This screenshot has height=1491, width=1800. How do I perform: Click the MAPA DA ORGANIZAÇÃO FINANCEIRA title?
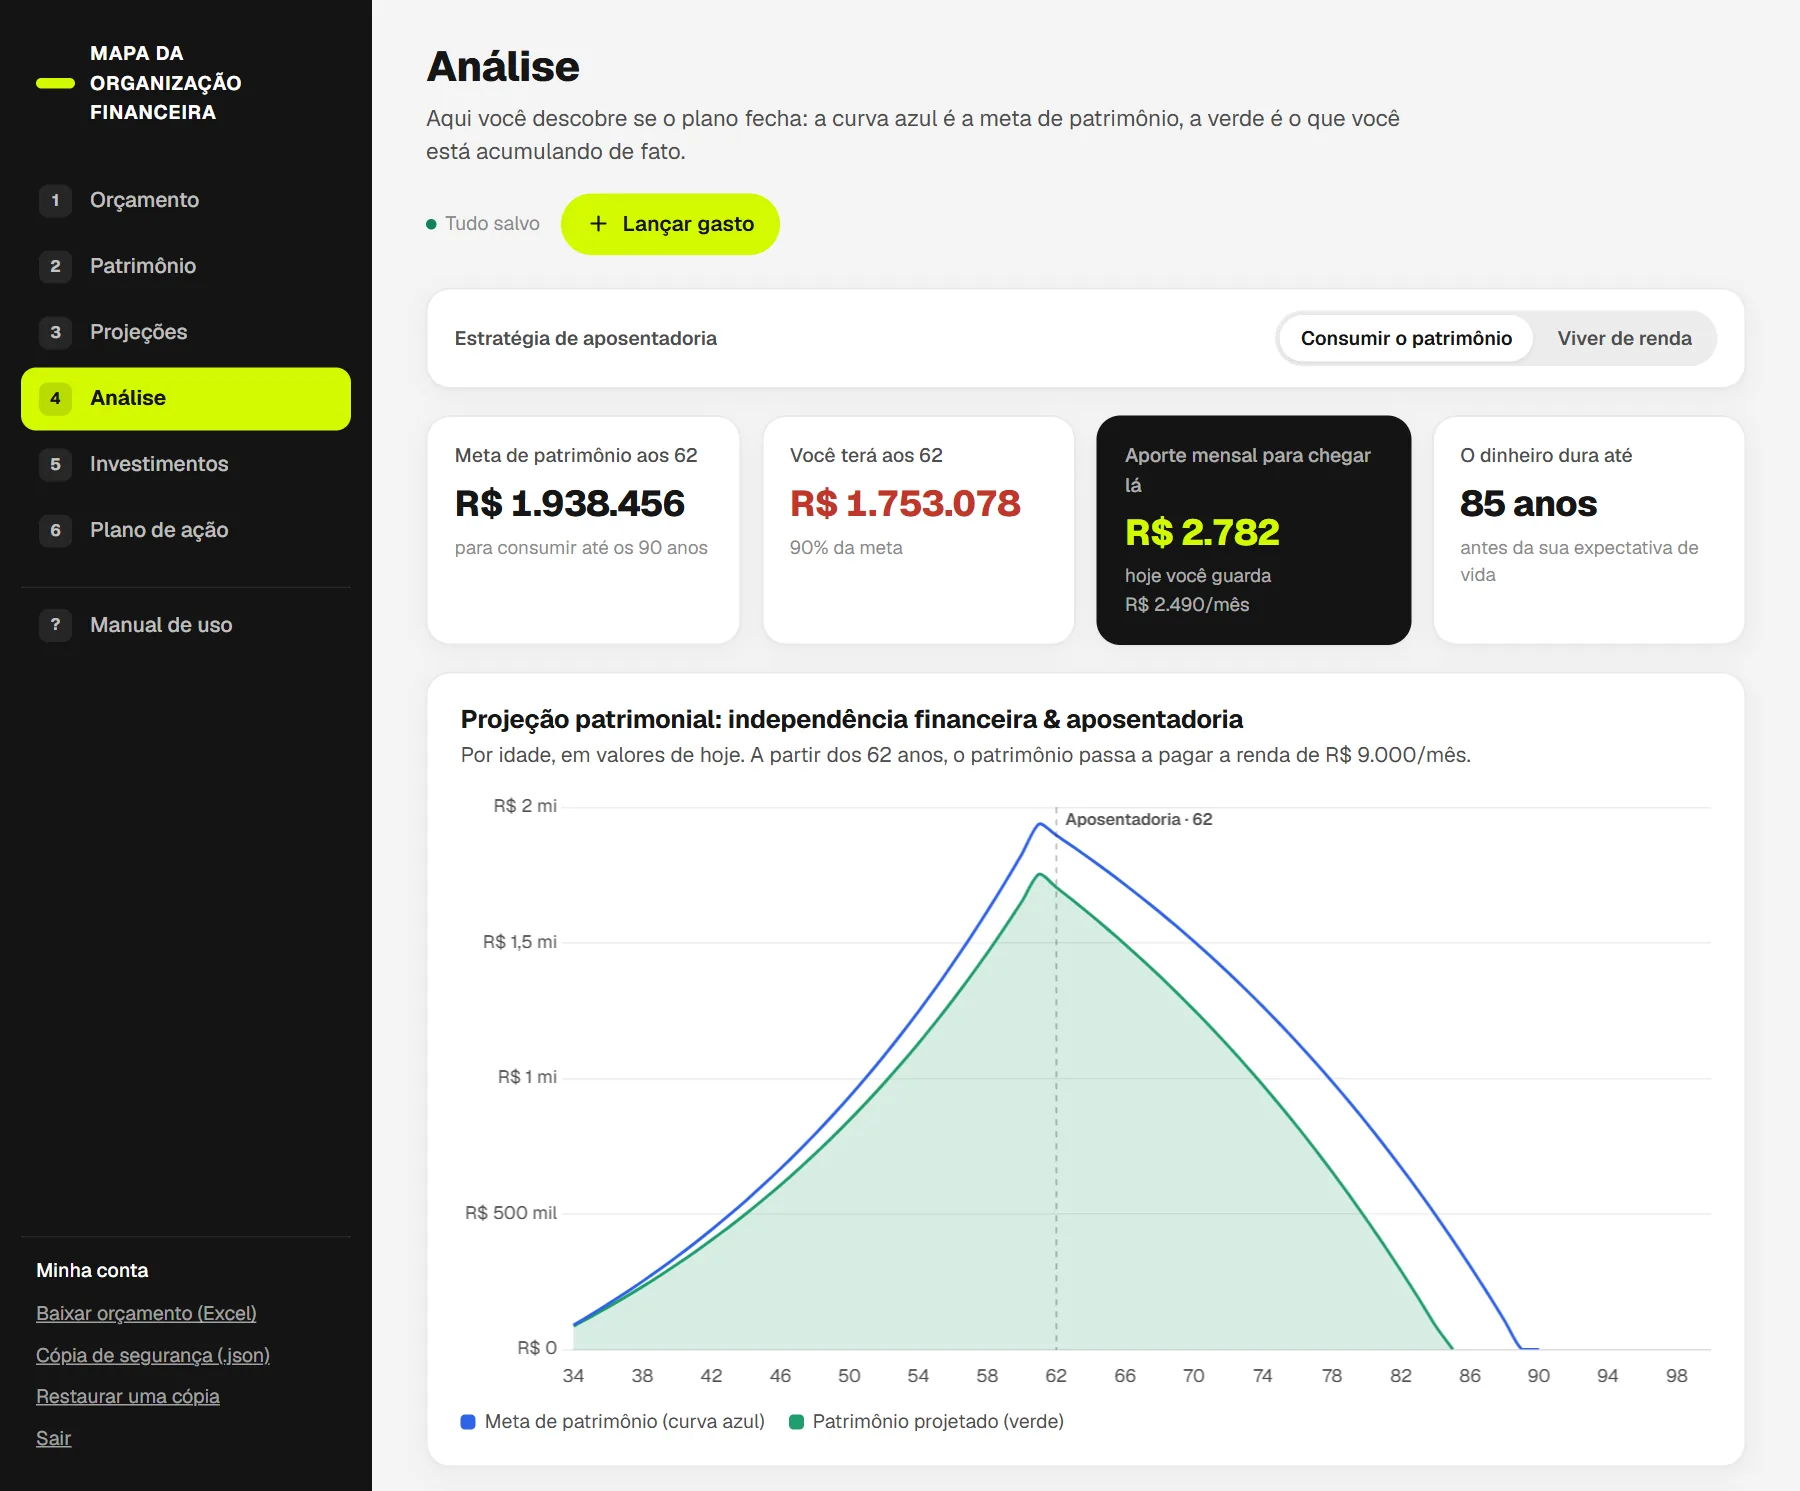coord(166,83)
